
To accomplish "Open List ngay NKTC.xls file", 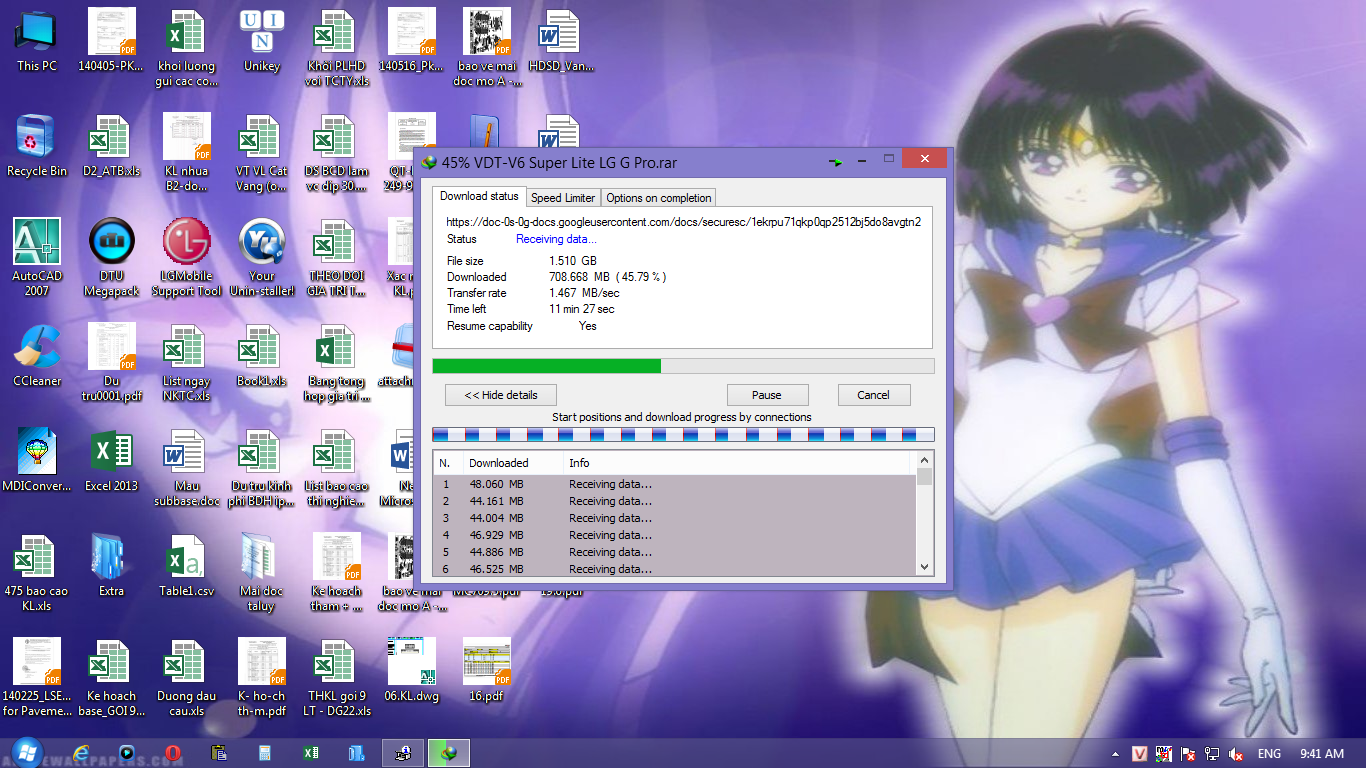I will [x=187, y=363].
